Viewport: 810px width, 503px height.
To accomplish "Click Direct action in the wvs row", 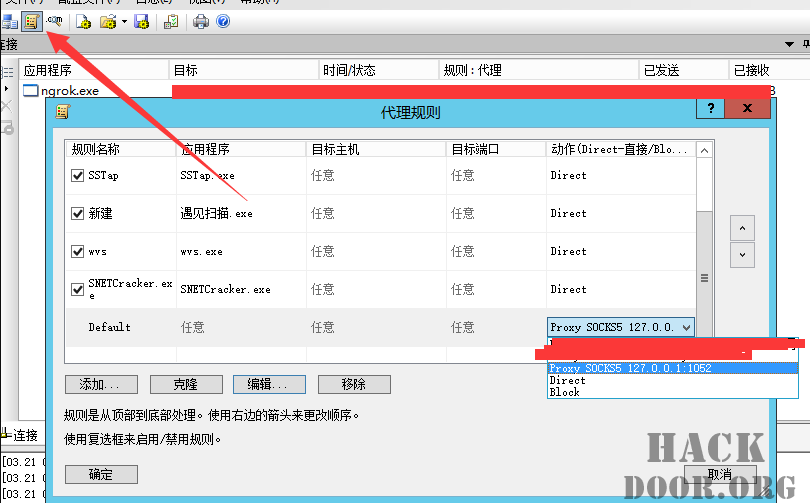I will click(568, 252).
